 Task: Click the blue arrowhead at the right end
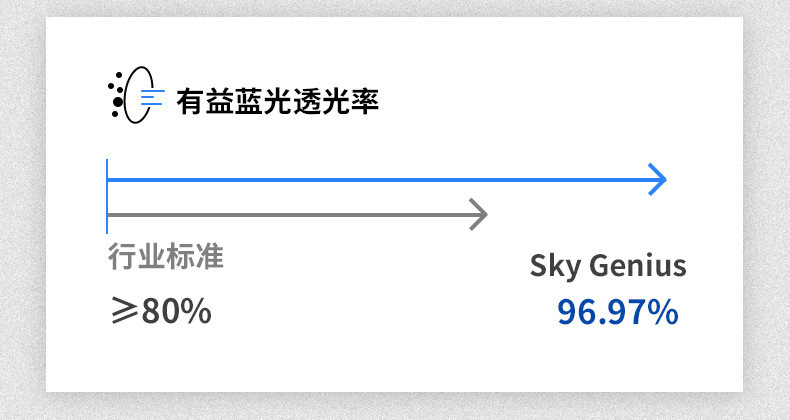(657, 180)
